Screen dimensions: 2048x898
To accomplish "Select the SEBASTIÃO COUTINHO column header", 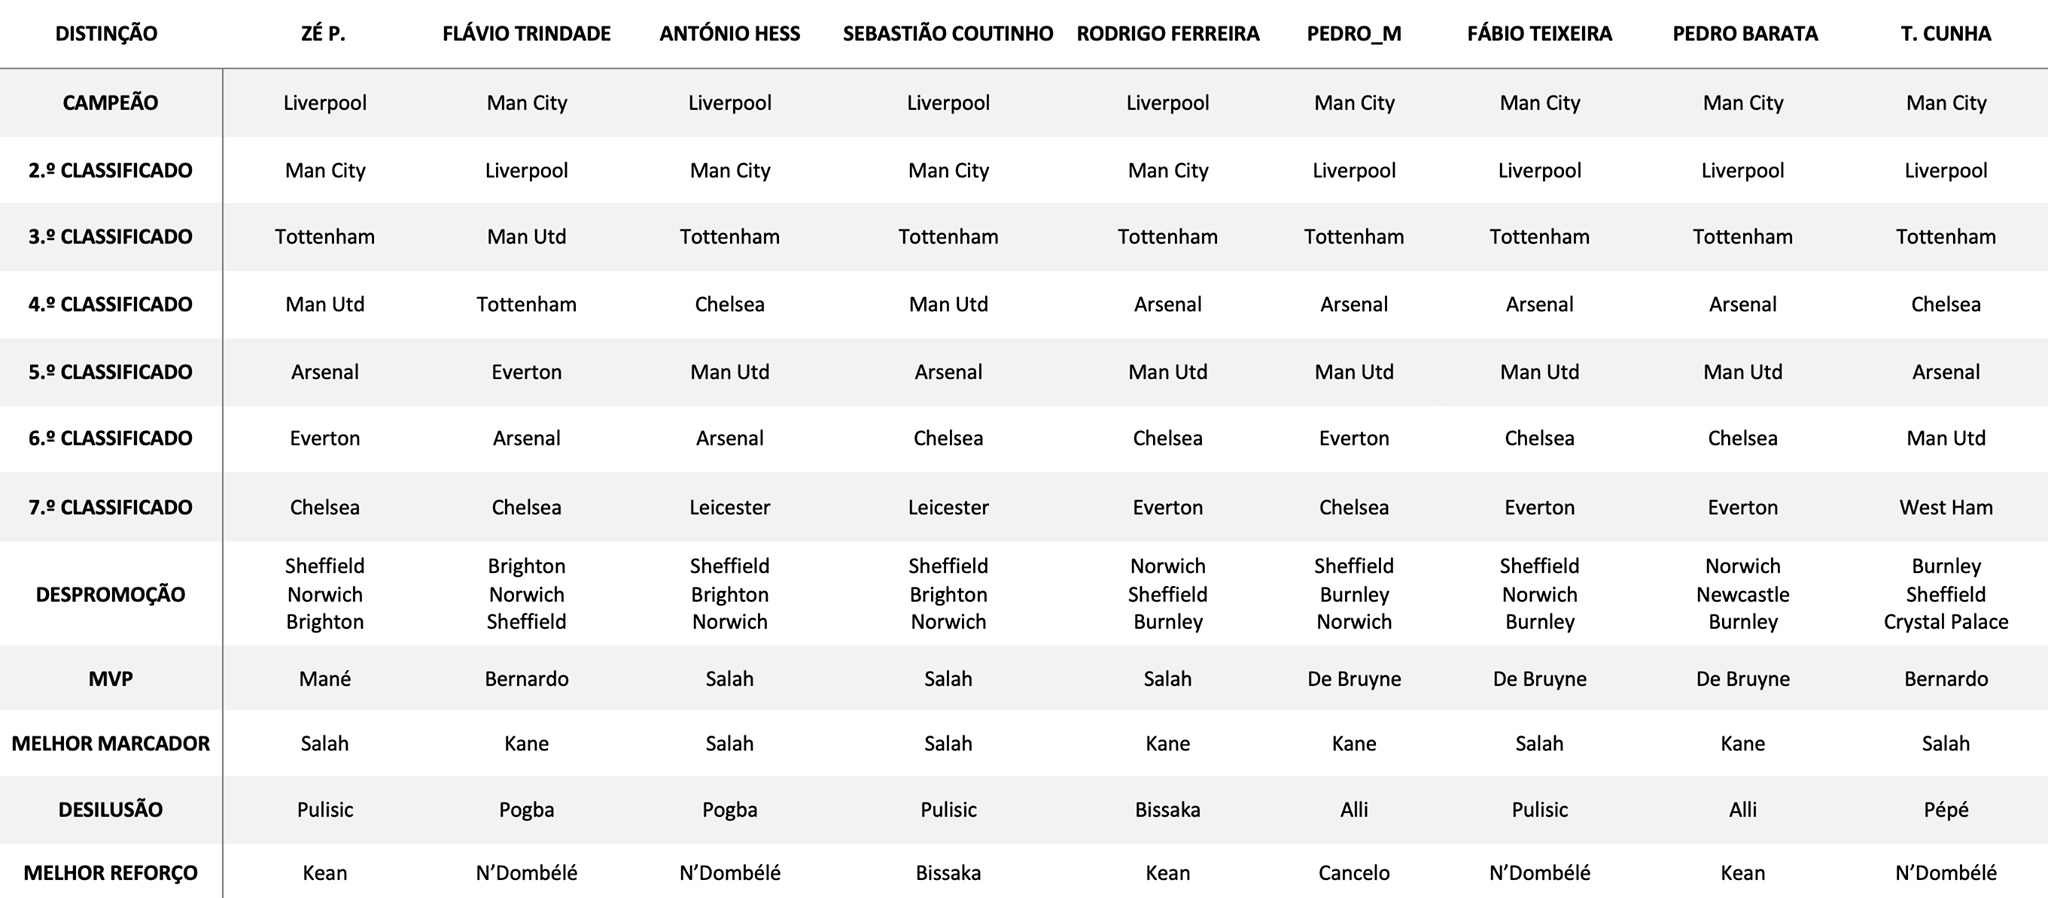I will coord(947,34).
